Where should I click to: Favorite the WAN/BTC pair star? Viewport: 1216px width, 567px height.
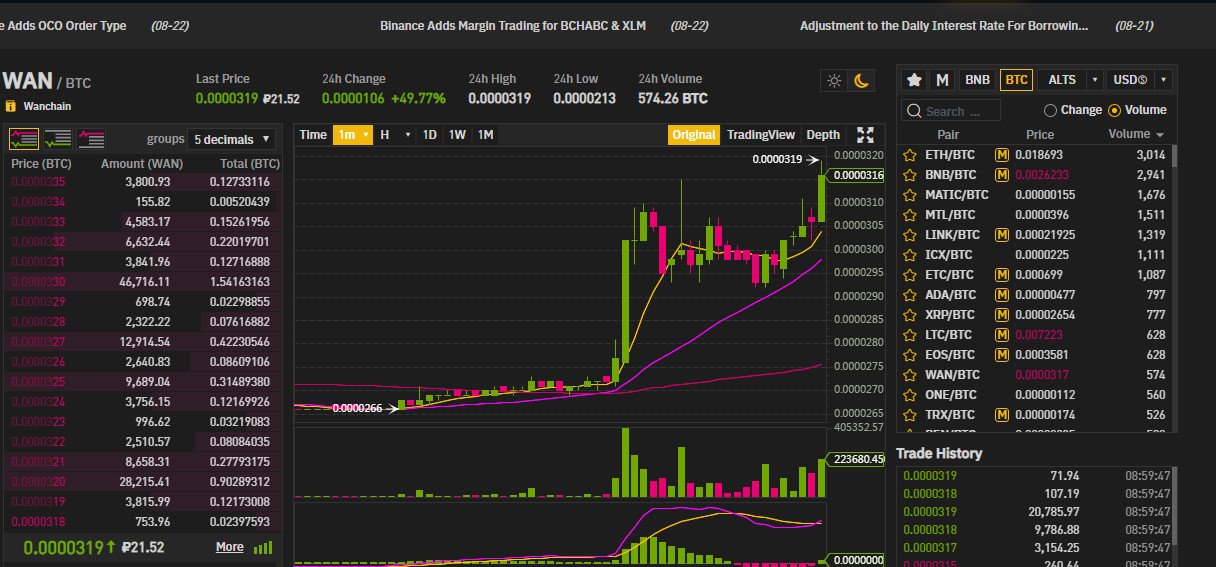[x=910, y=375]
